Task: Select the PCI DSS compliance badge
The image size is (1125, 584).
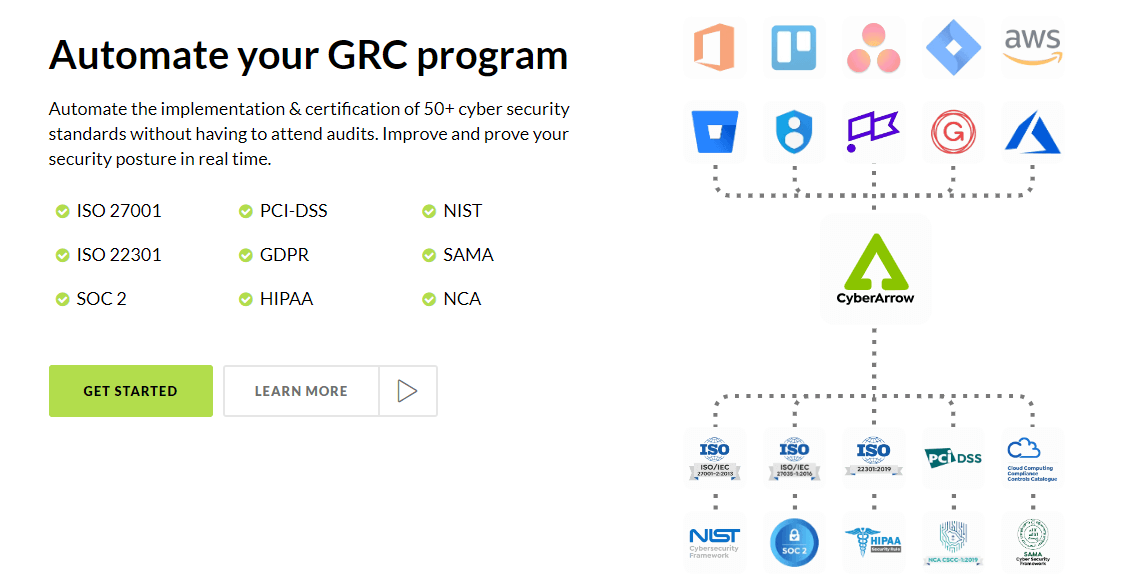Action: coord(953,457)
